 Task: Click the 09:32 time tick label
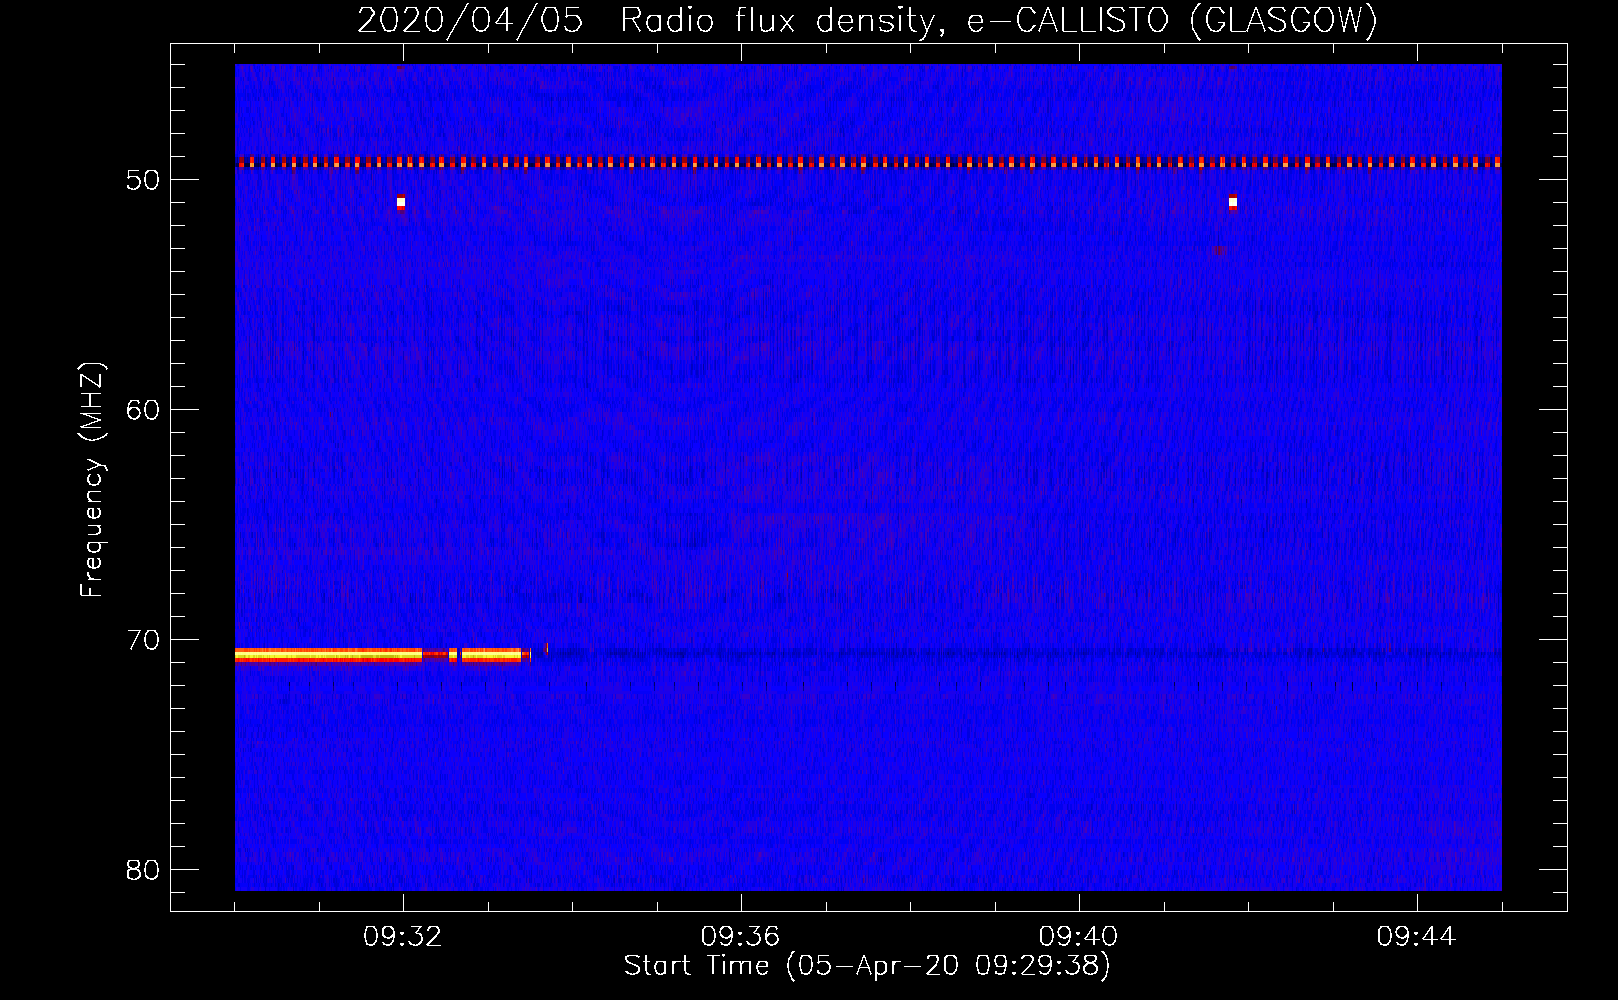pyautogui.click(x=403, y=937)
